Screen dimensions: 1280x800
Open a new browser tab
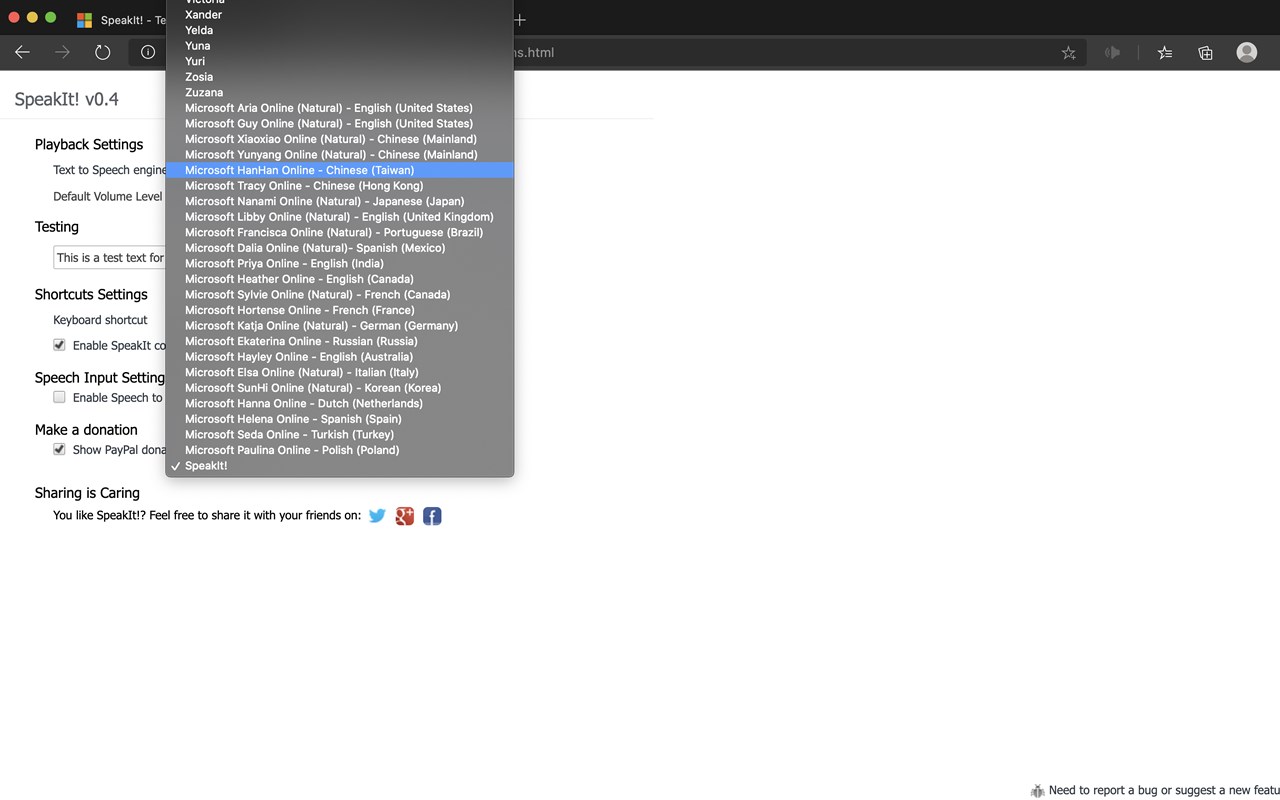coord(519,20)
